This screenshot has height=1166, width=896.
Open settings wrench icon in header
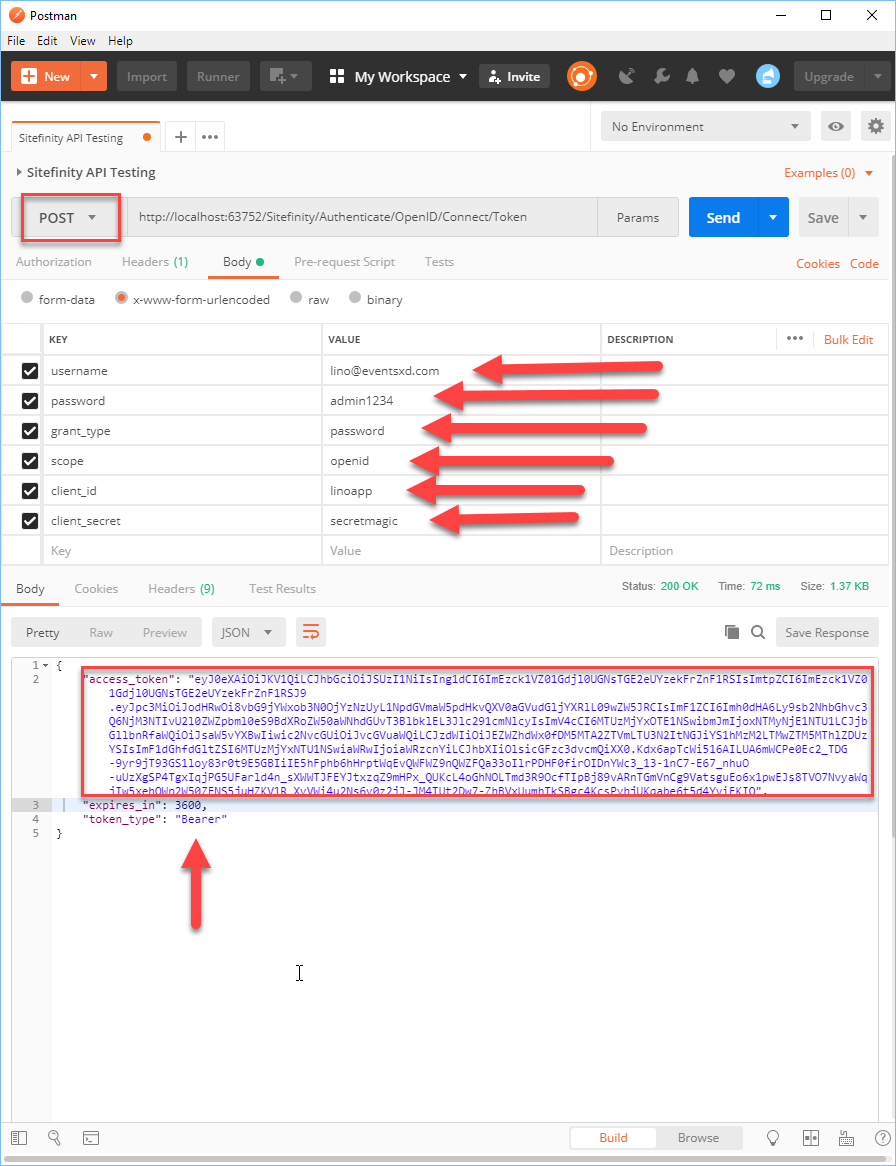point(661,76)
